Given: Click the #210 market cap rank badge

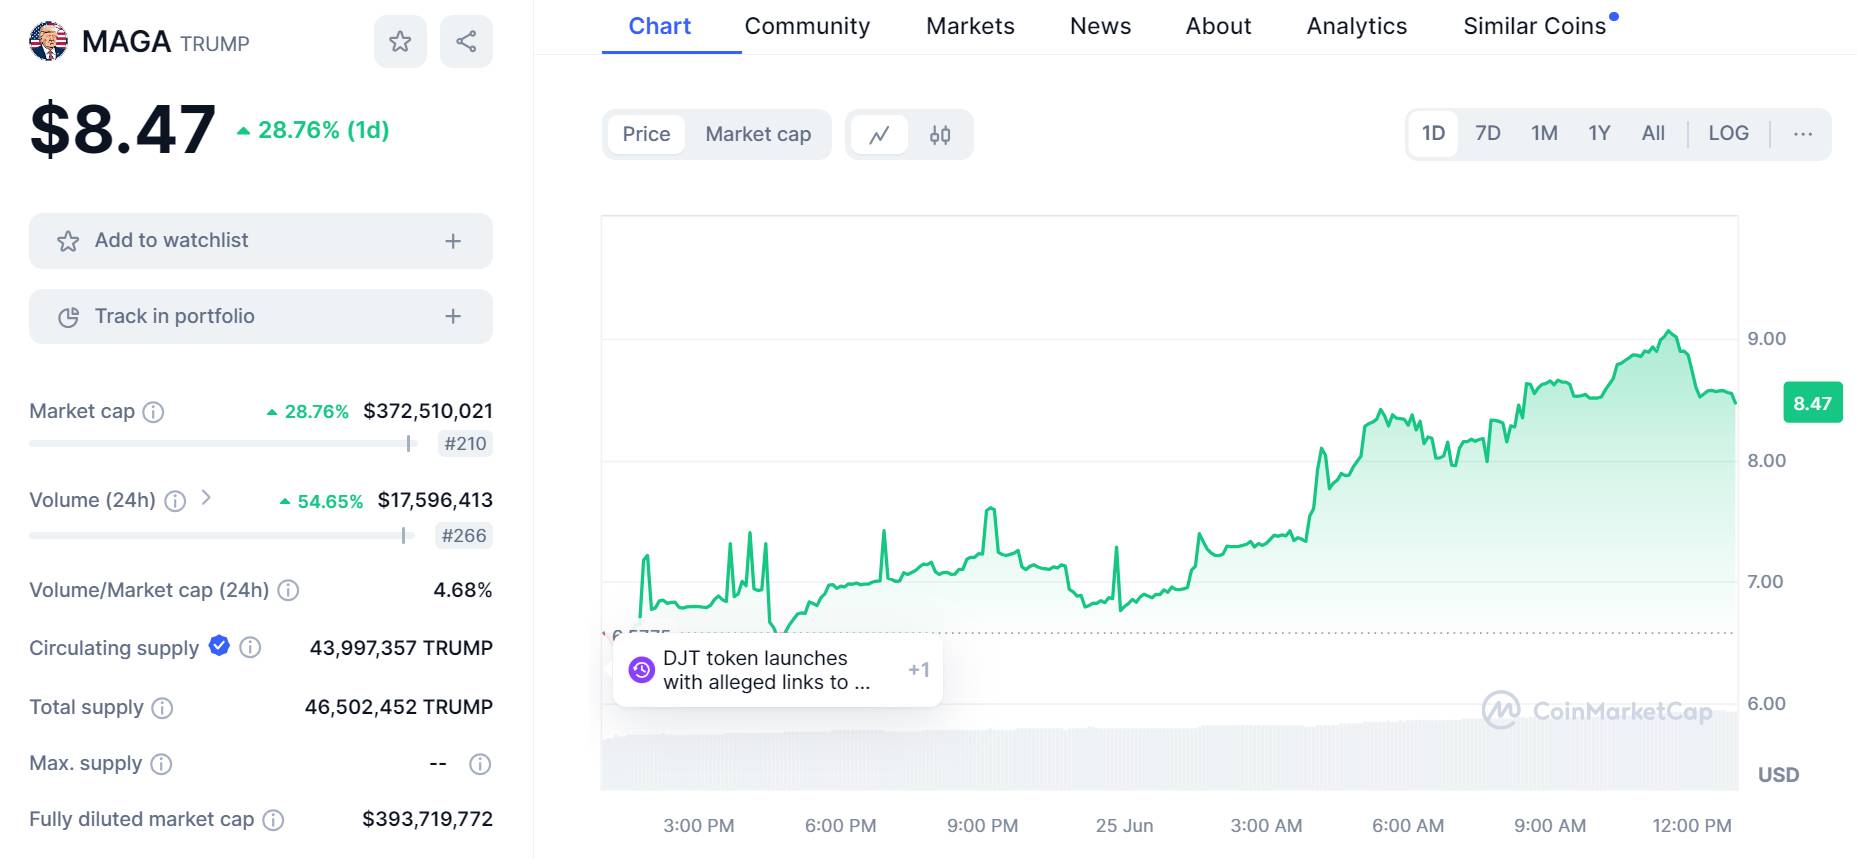Looking at the screenshot, I should 465,444.
